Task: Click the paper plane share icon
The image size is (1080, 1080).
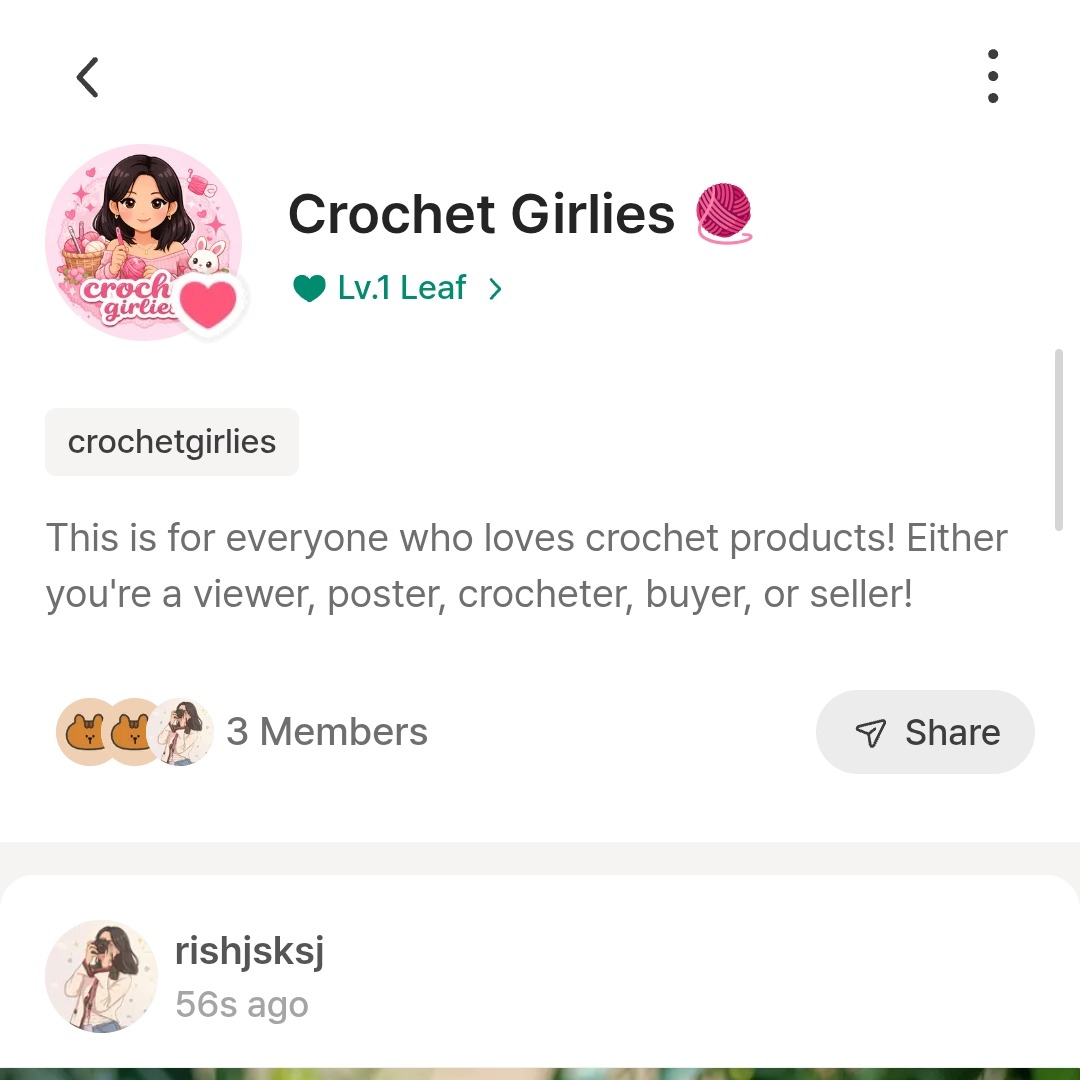Action: click(x=871, y=733)
